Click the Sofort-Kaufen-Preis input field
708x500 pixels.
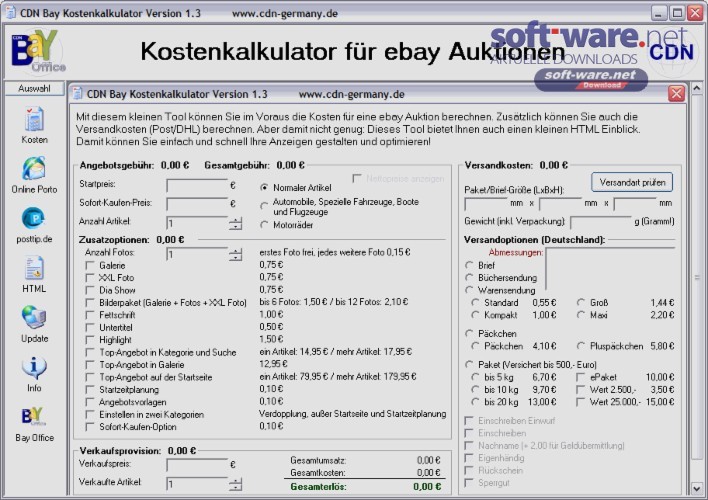coord(197,204)
